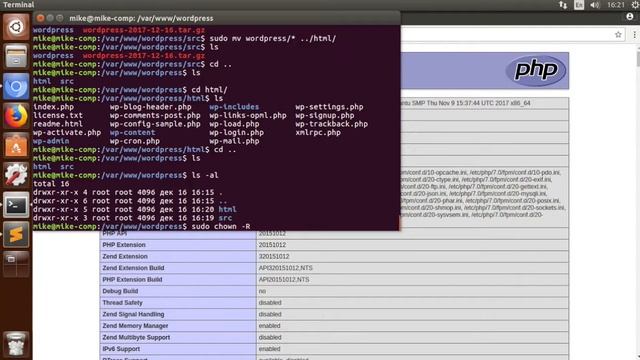Open the En keyboard layout indicator

pos(579,5)
